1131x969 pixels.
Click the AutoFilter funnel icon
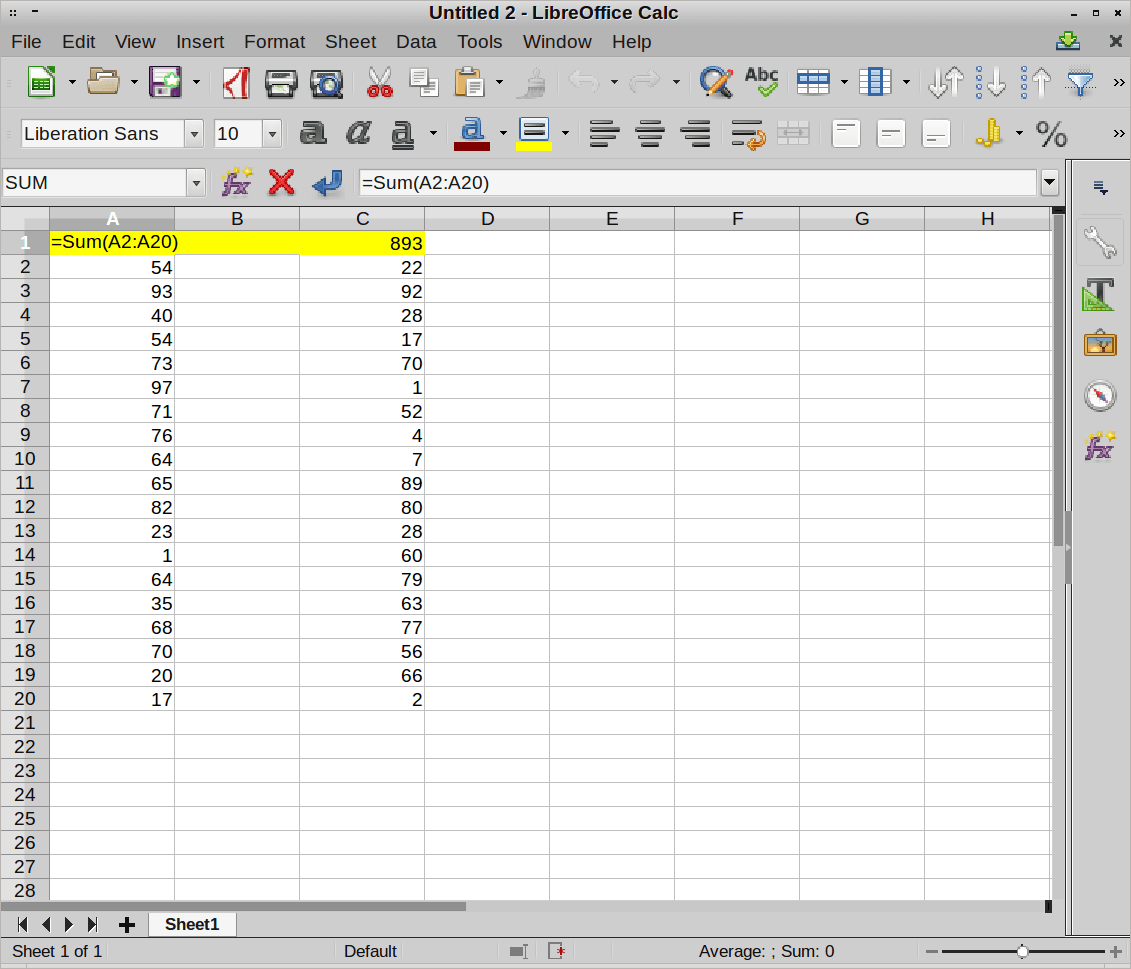(x=1080, y=82)
